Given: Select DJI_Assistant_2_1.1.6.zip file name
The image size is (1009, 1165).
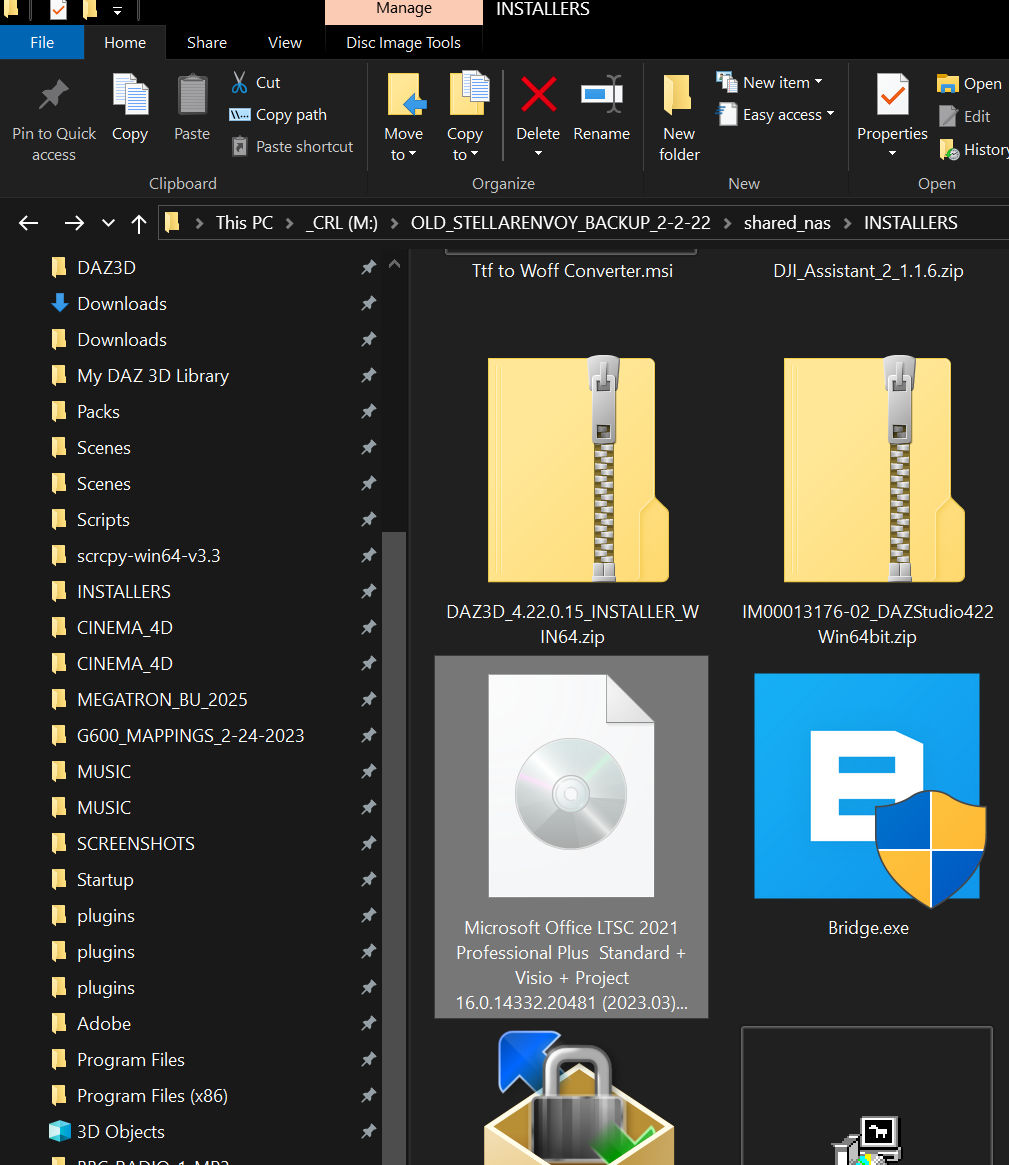Looking at the screenshot, I should tap(868, 270).
